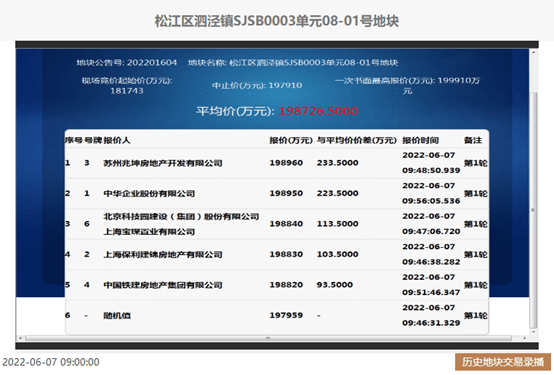
Task: Click price difference 103.5000
Action: click(337, 254)
